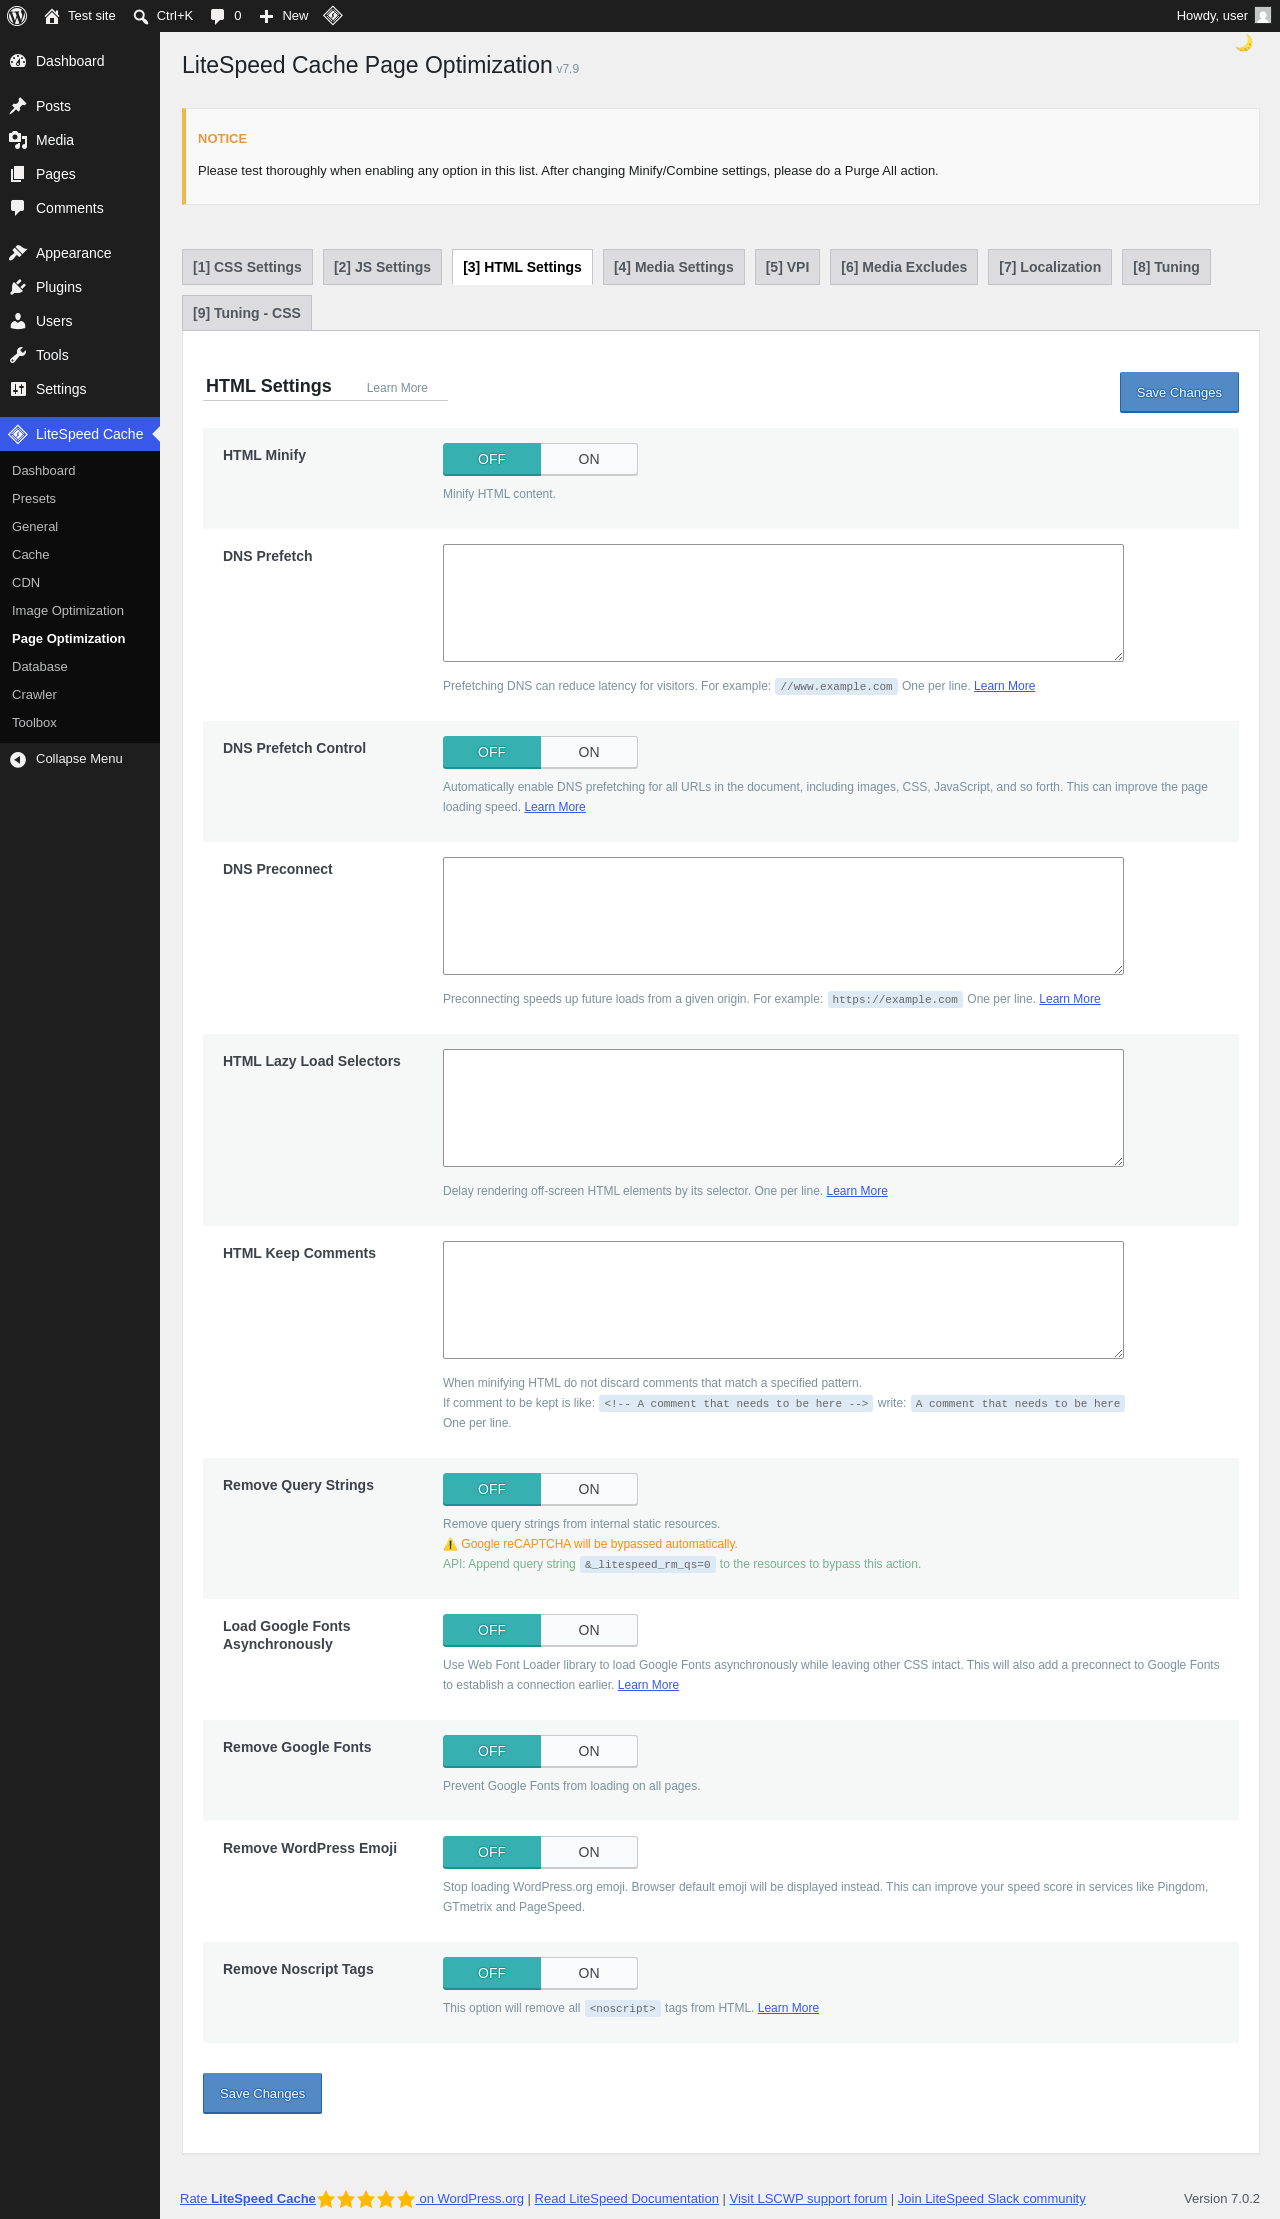Go to Cache in the LiteSpeed submenu
The width and height of the screenshot is (1280, 2219).
click(80, 555)
